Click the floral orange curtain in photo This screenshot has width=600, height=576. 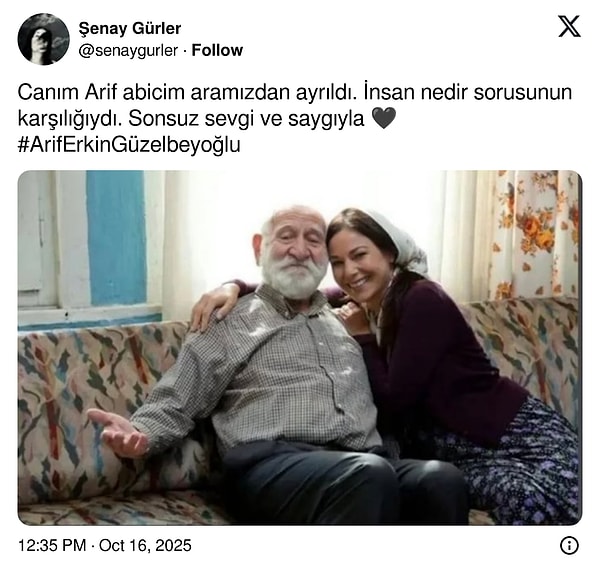click(x=536, y=233)
